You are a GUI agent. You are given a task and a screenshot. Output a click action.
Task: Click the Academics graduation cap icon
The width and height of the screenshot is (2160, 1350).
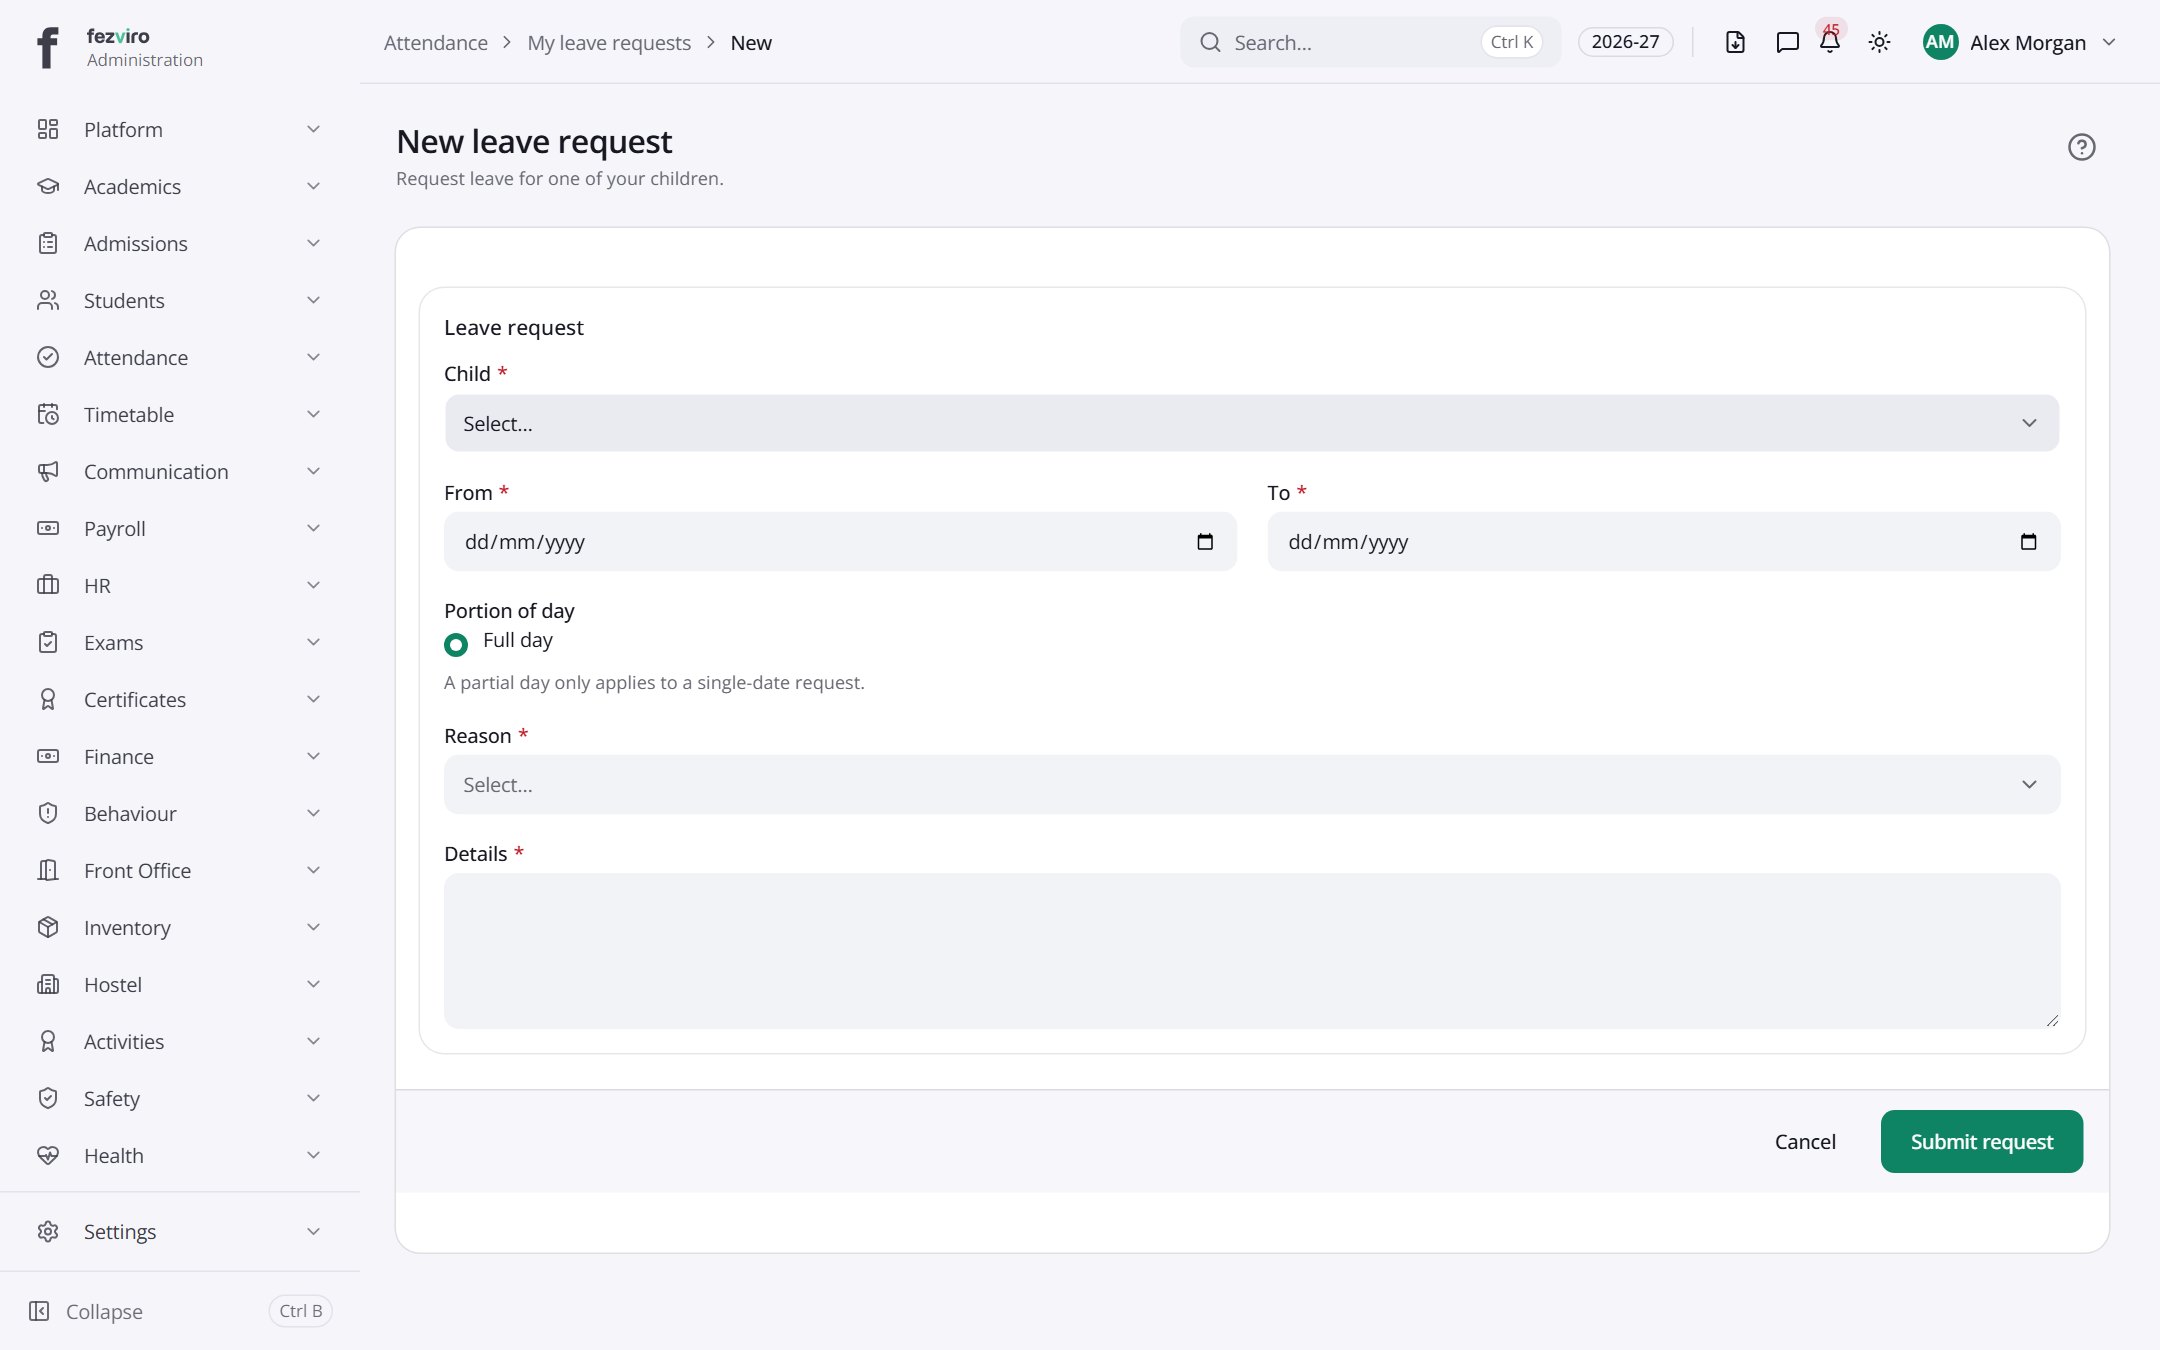(x=48, y=186)
